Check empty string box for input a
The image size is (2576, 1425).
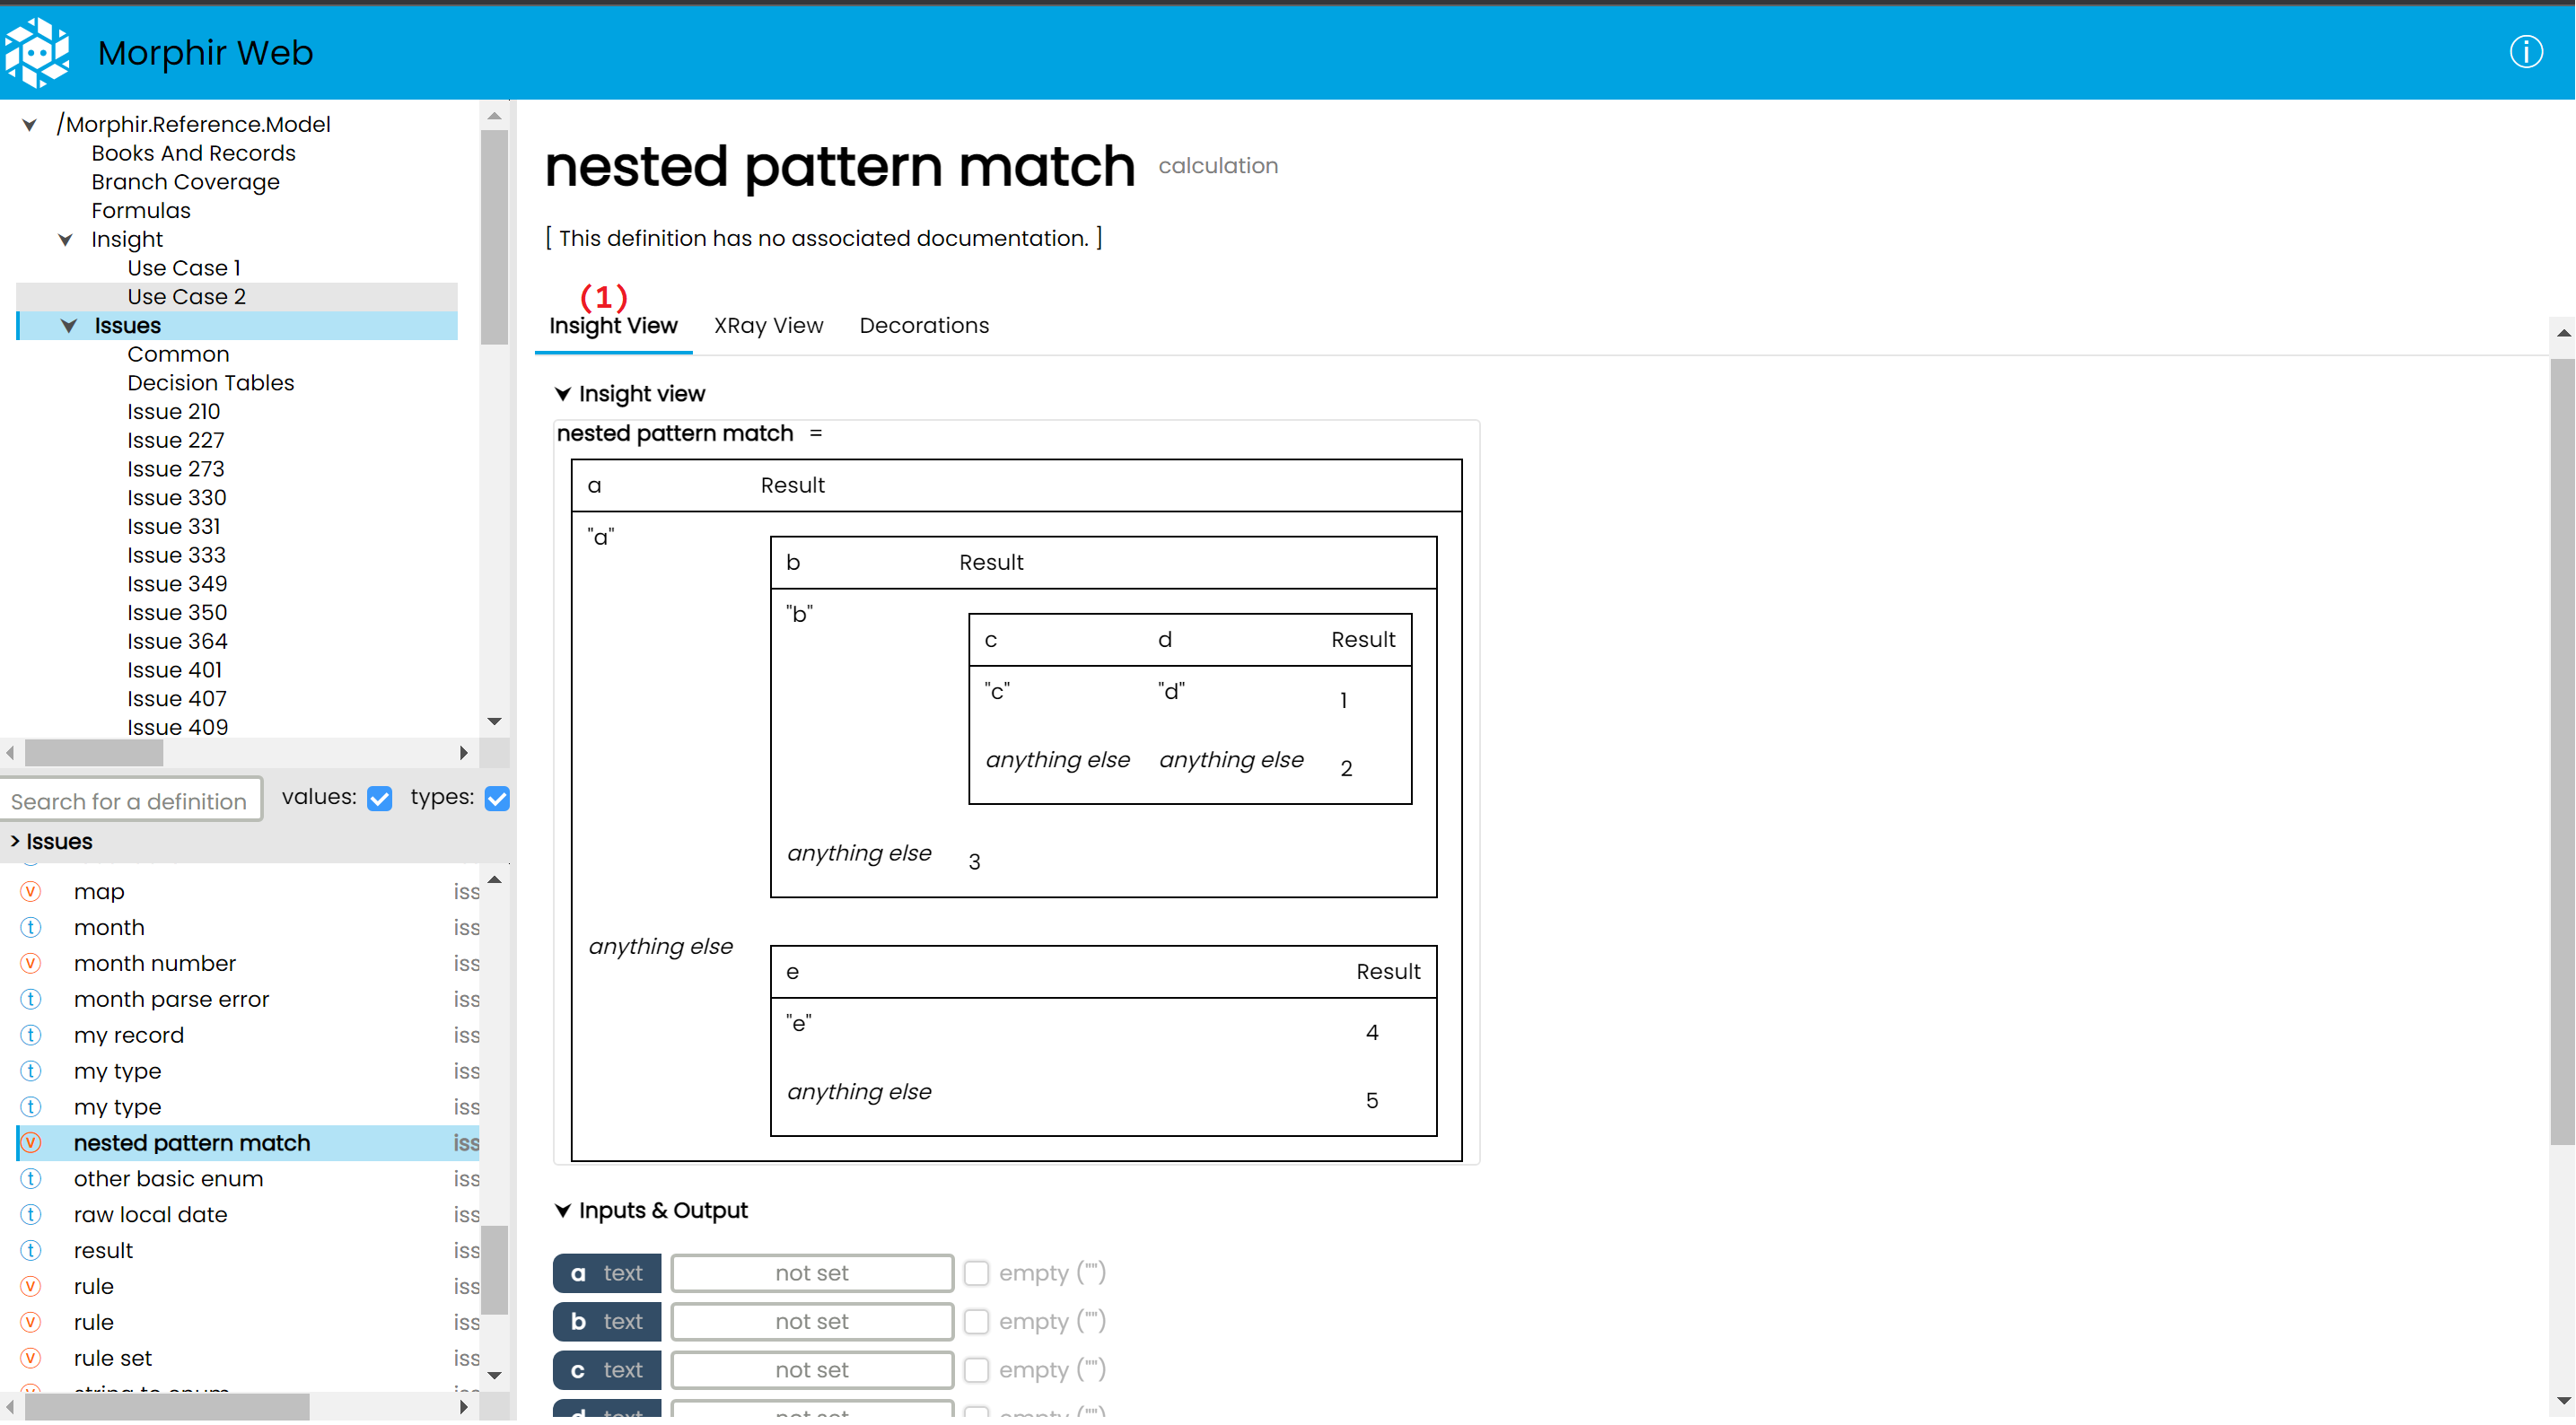976,1274
